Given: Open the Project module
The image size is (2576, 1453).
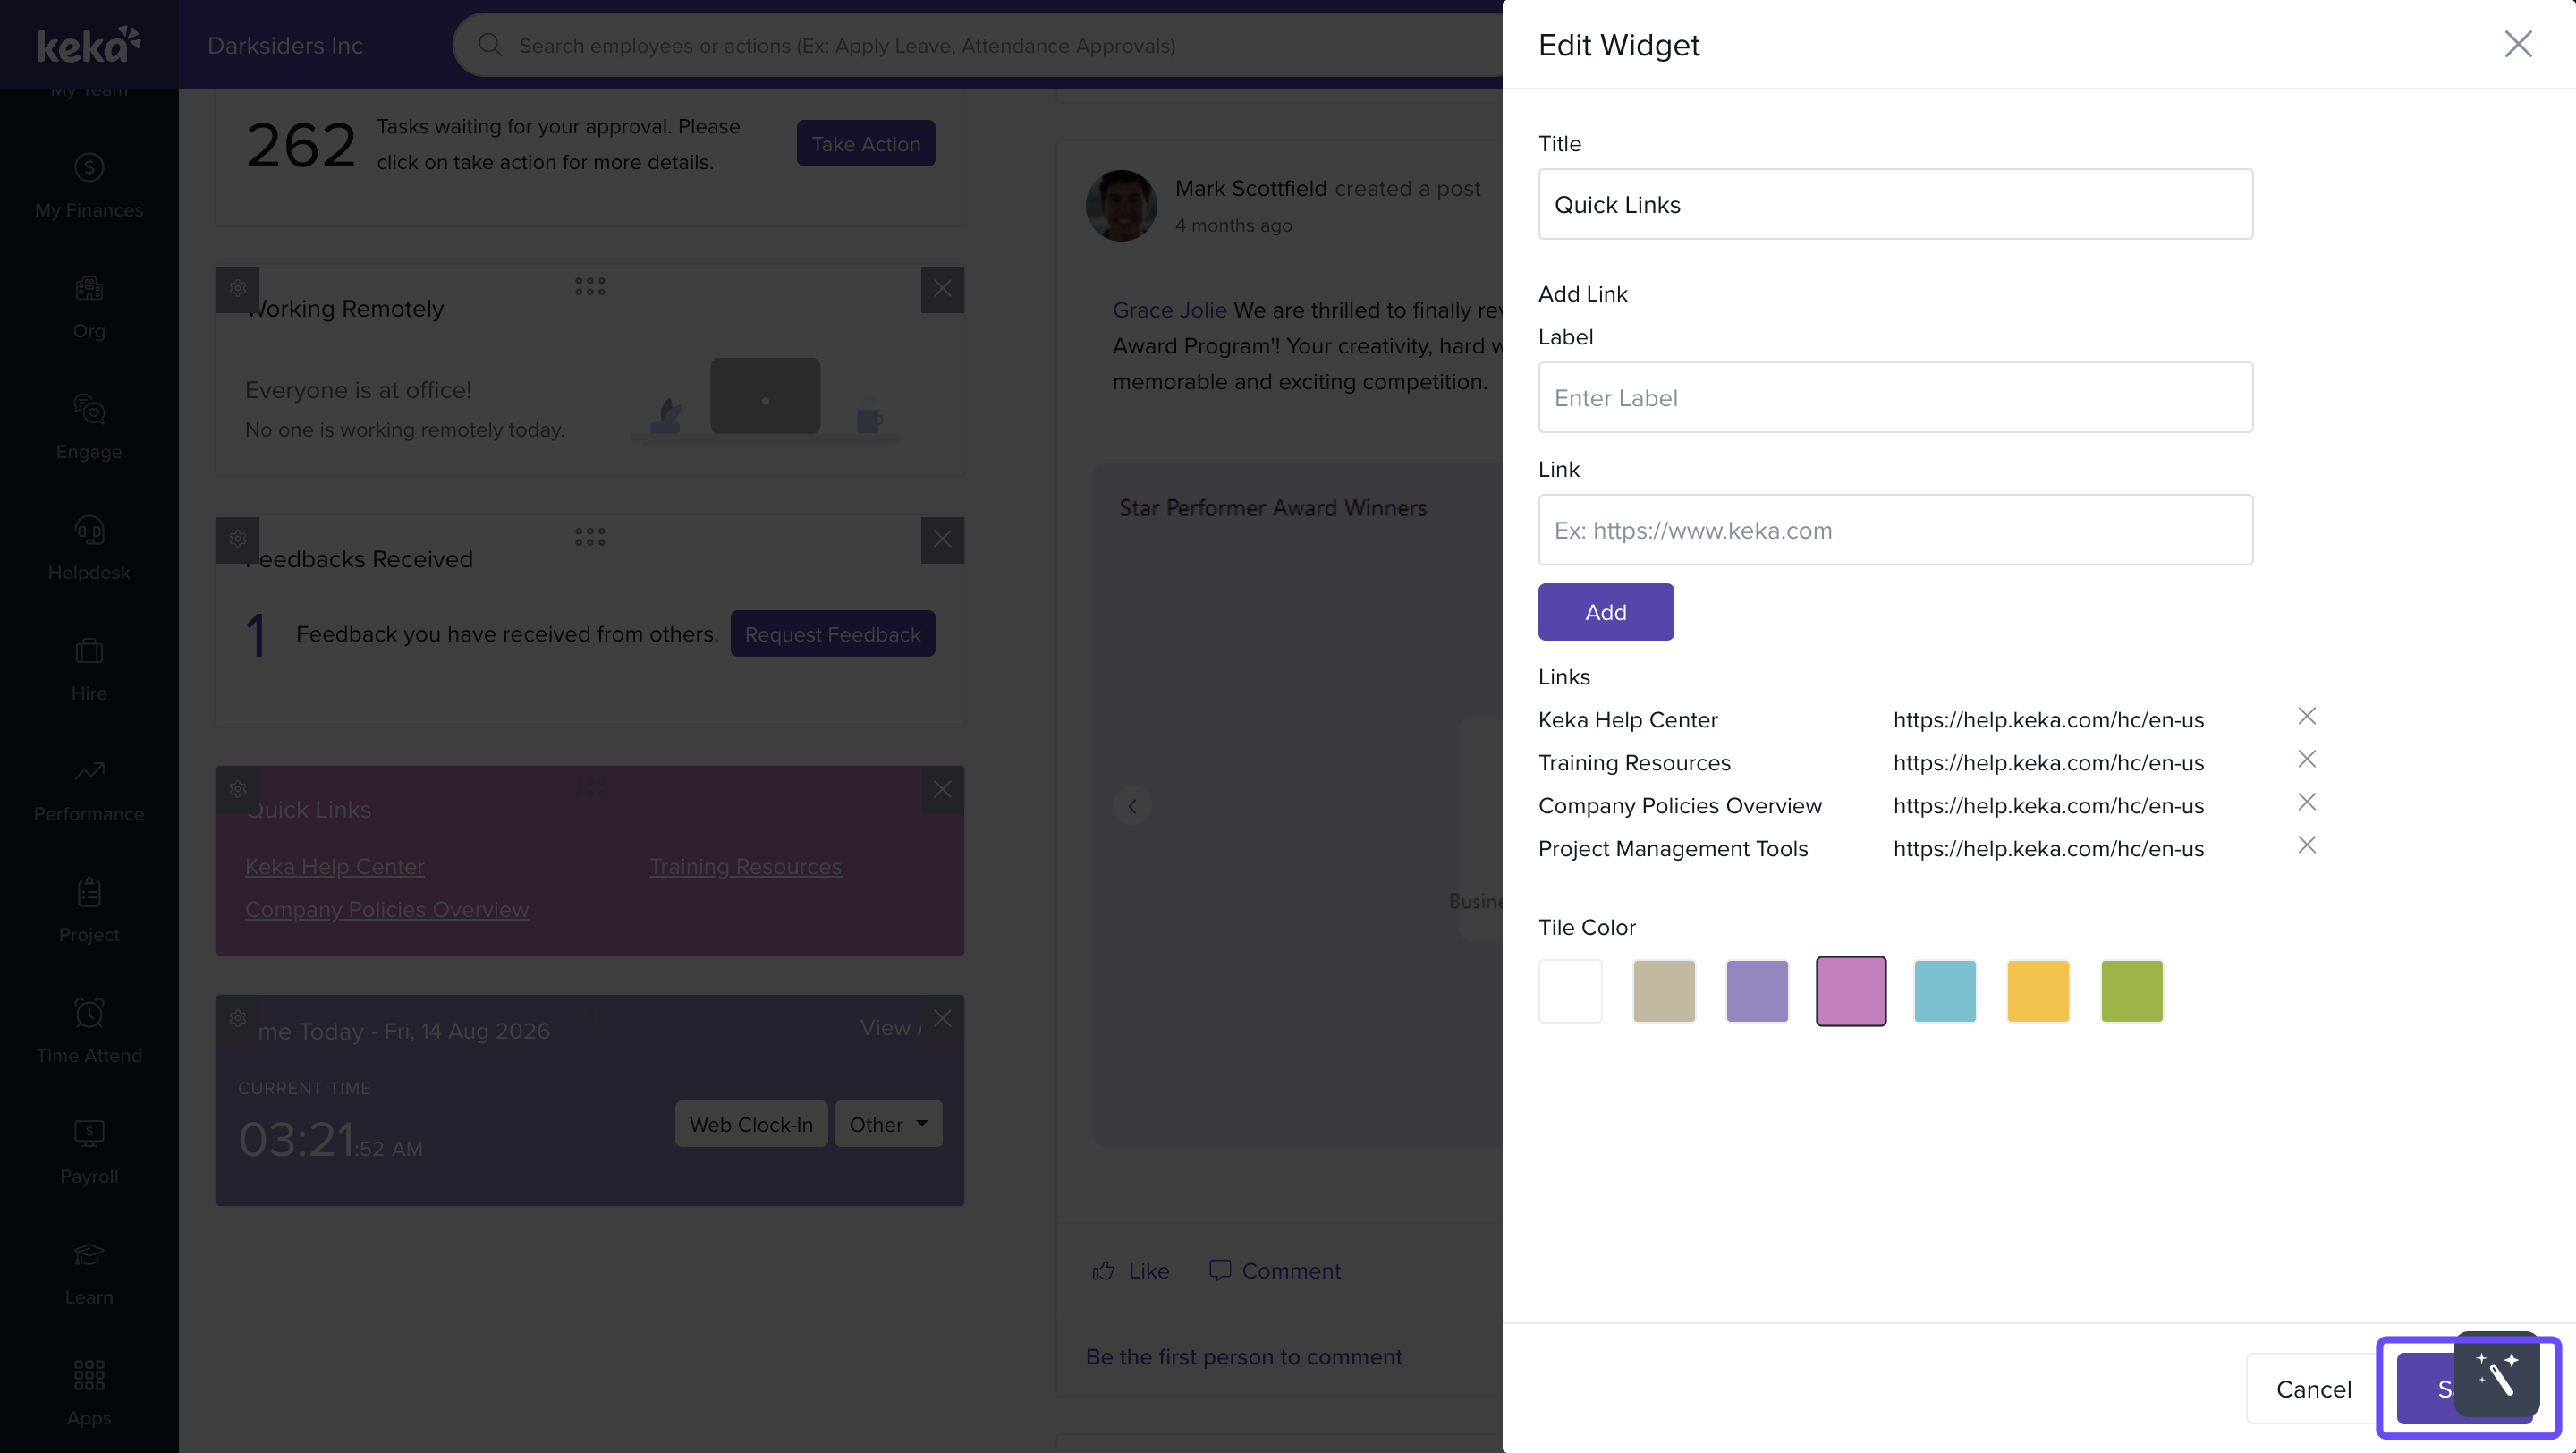Looking at the screenshot, I should [89, 912].
